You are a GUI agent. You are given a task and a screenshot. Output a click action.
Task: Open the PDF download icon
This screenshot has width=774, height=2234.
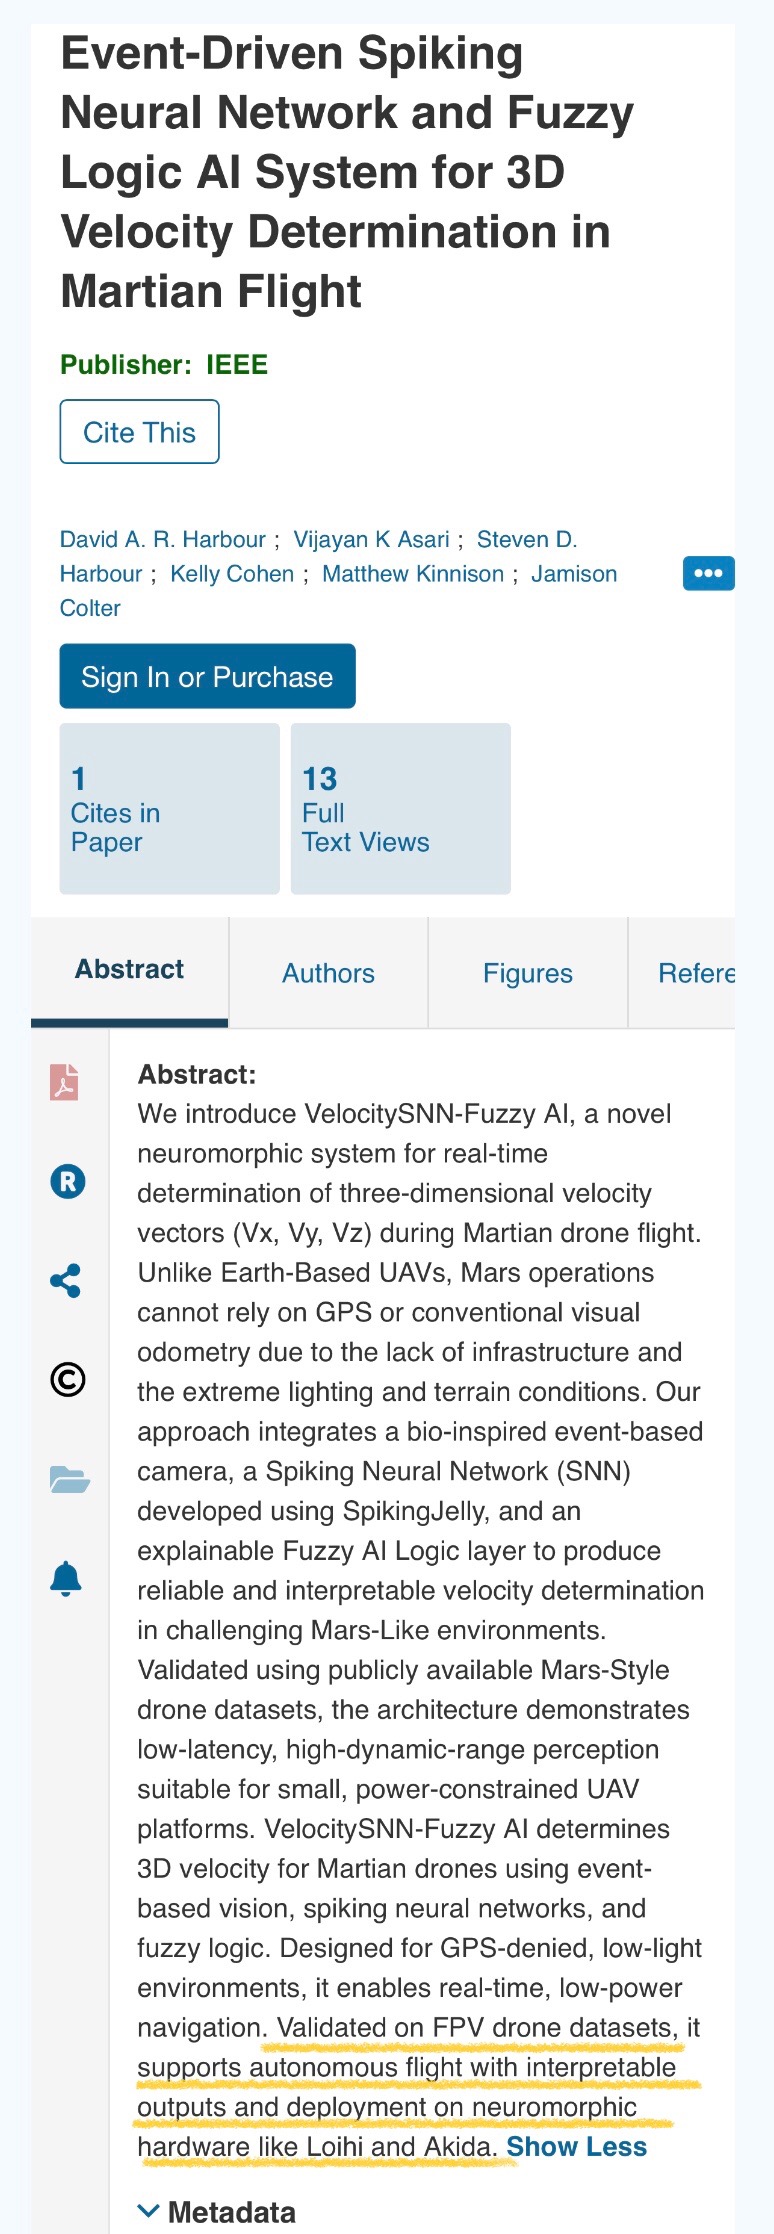[x=65, y=1082]
